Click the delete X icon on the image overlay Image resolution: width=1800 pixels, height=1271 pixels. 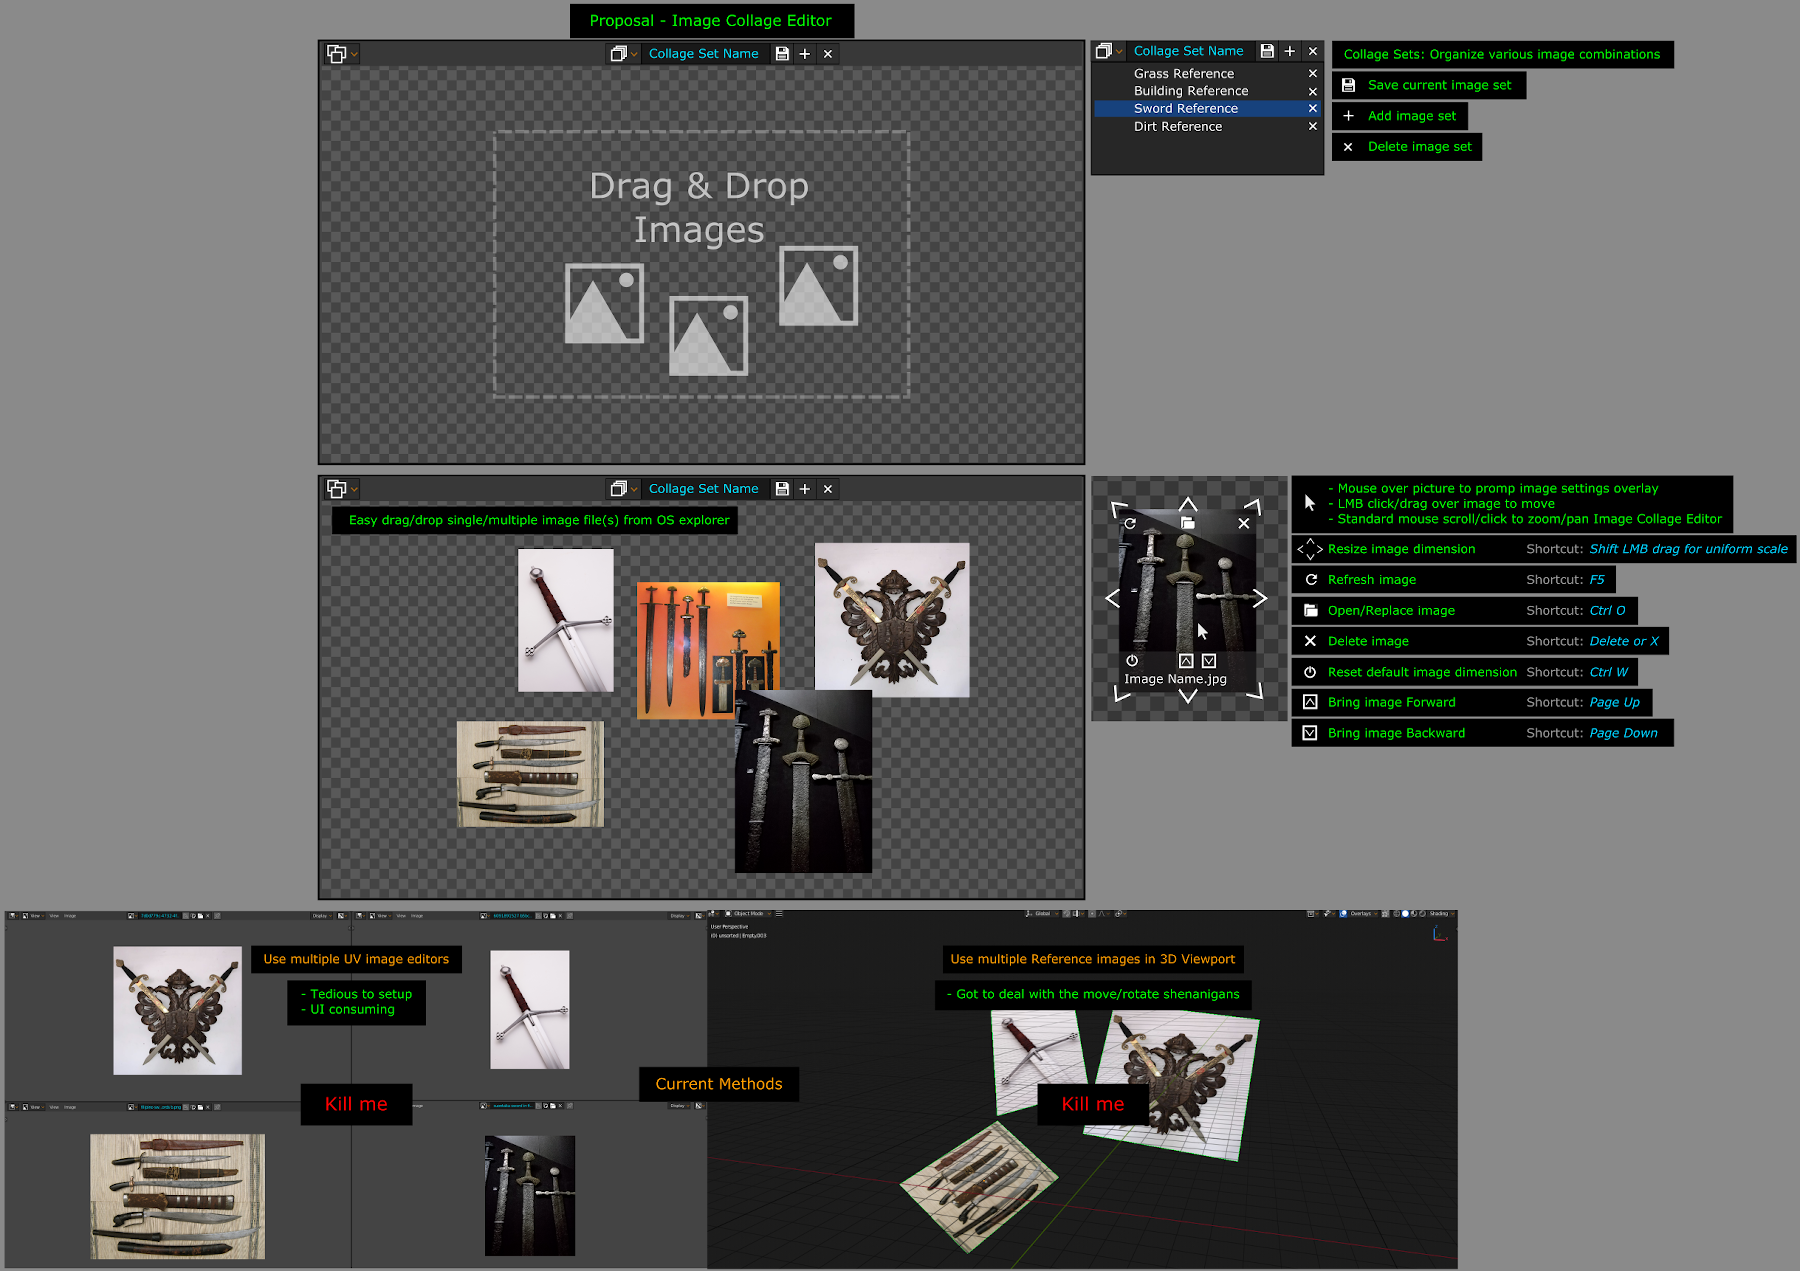tap(1244, 523)
